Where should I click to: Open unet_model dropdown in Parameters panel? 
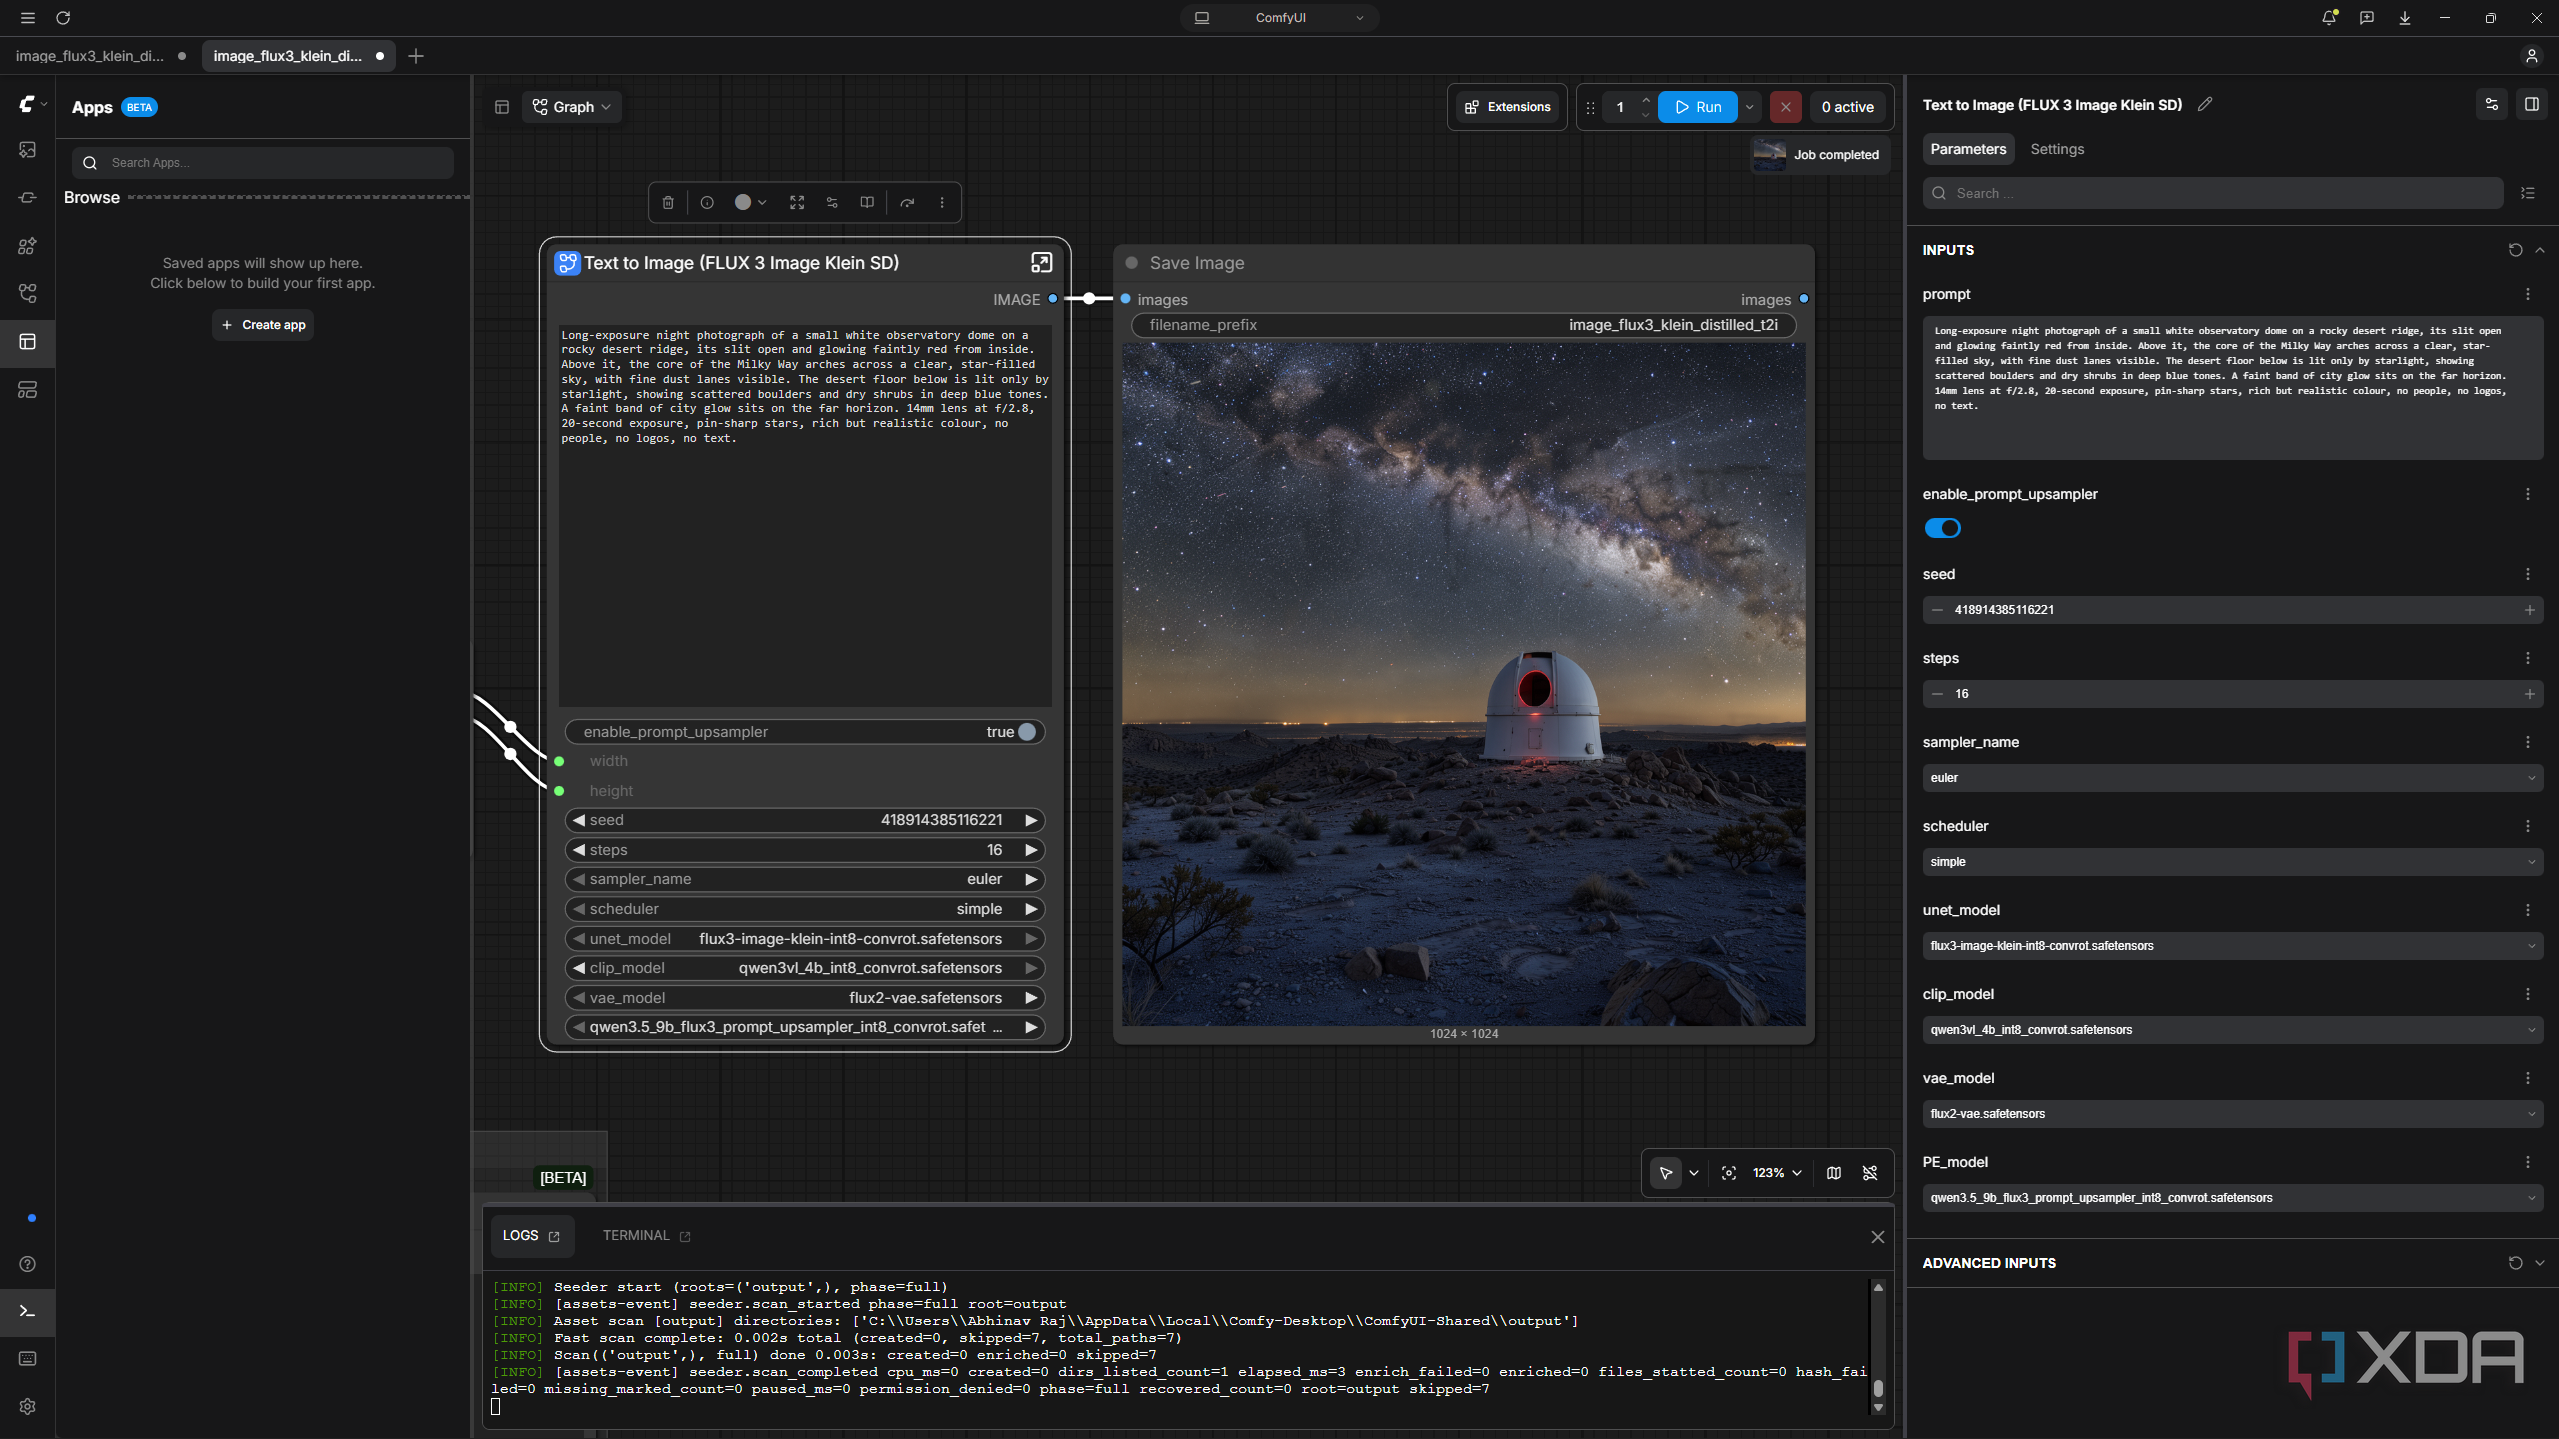click(x=2232, y=946)
